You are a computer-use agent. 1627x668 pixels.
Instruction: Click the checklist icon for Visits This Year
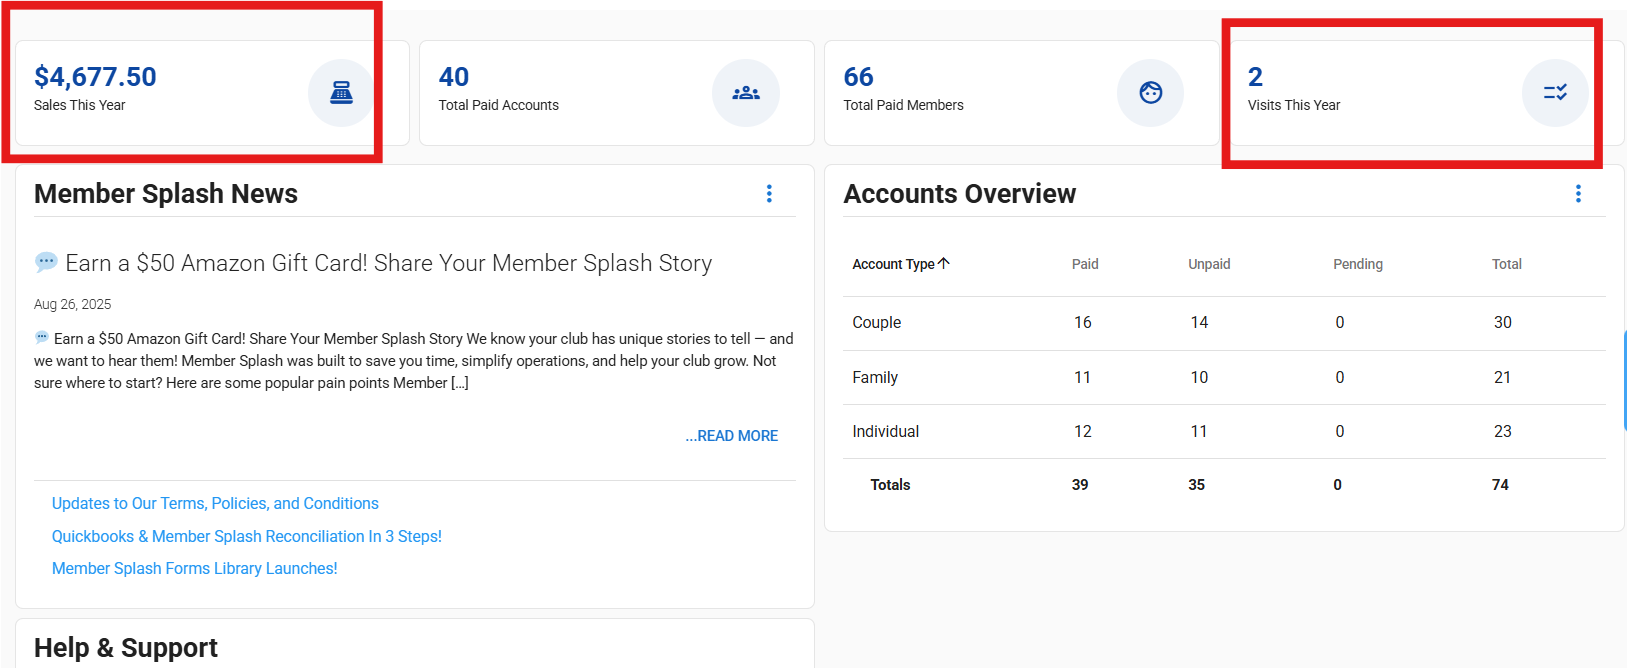[x=1554, y=93]
